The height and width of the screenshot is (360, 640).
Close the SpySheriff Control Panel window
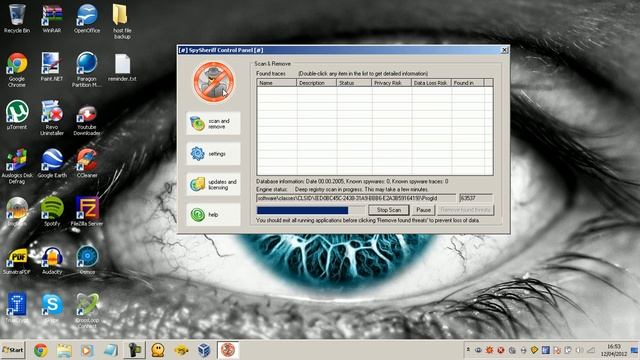click(x=504, y=50)
